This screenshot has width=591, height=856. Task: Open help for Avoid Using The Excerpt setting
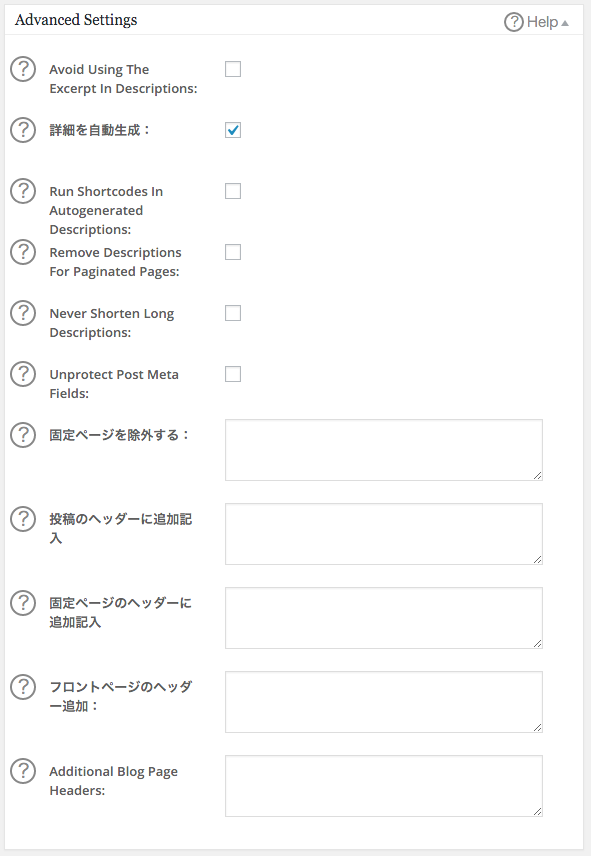point(22,69)
